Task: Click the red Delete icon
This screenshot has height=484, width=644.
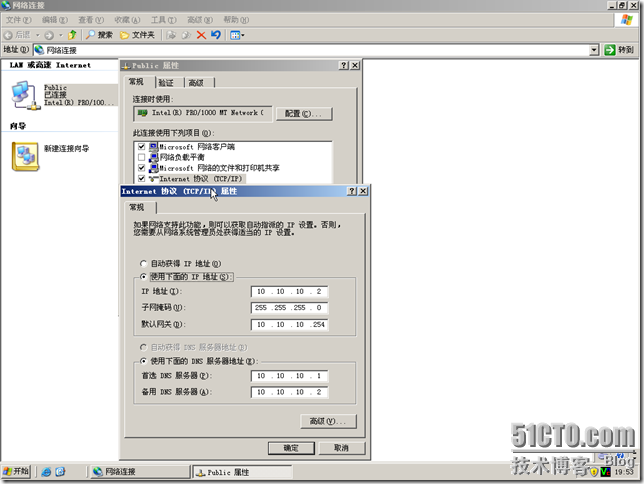Action: (201, 35)
